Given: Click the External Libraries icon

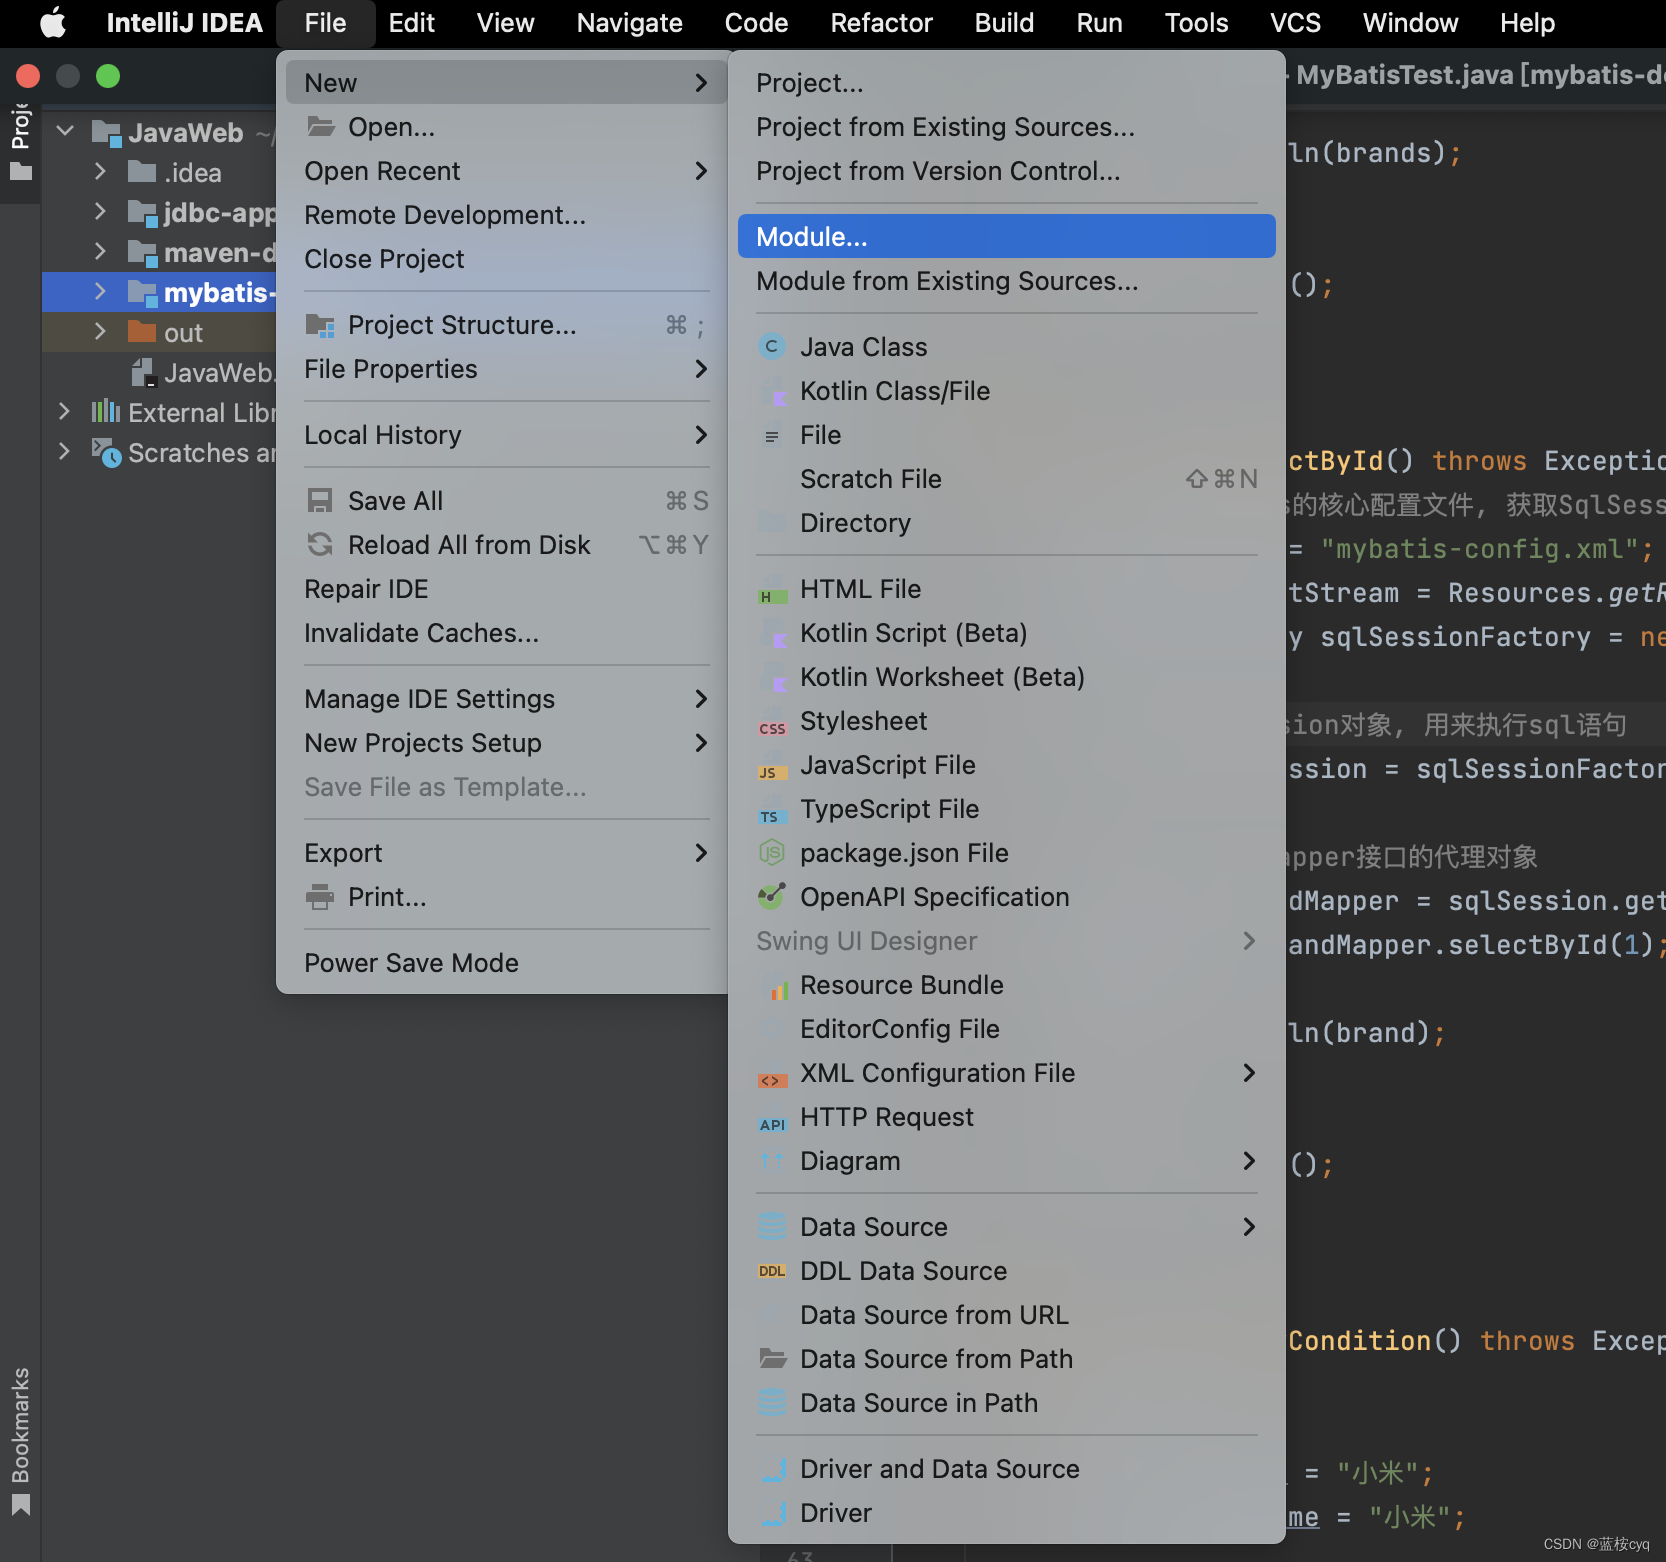Looking at the screenshot, I should (x=105, y=412).
